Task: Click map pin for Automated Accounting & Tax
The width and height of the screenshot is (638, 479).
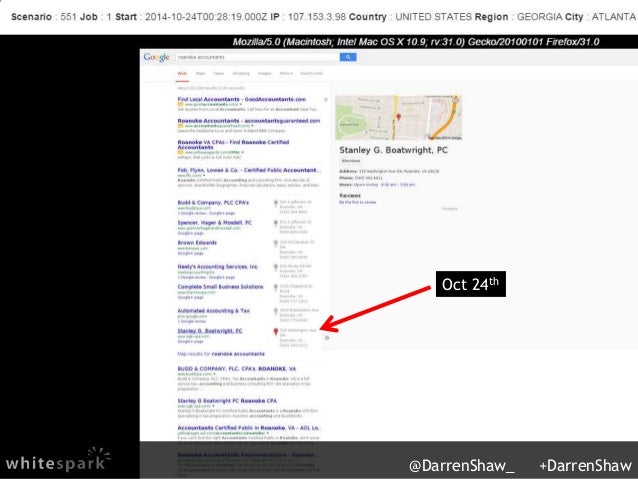Action: tap(275, 312)
